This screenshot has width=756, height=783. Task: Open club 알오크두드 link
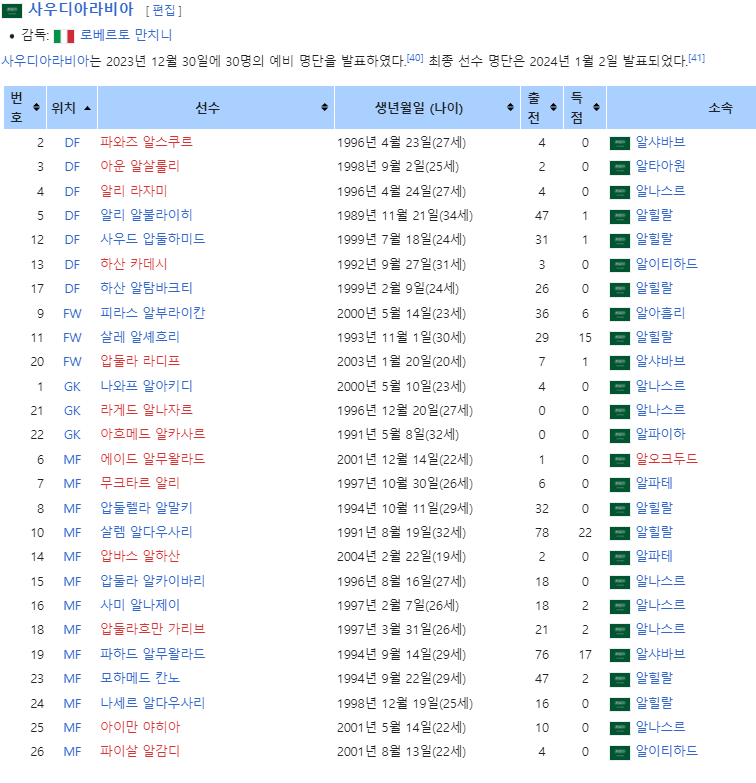click(667, 459)
